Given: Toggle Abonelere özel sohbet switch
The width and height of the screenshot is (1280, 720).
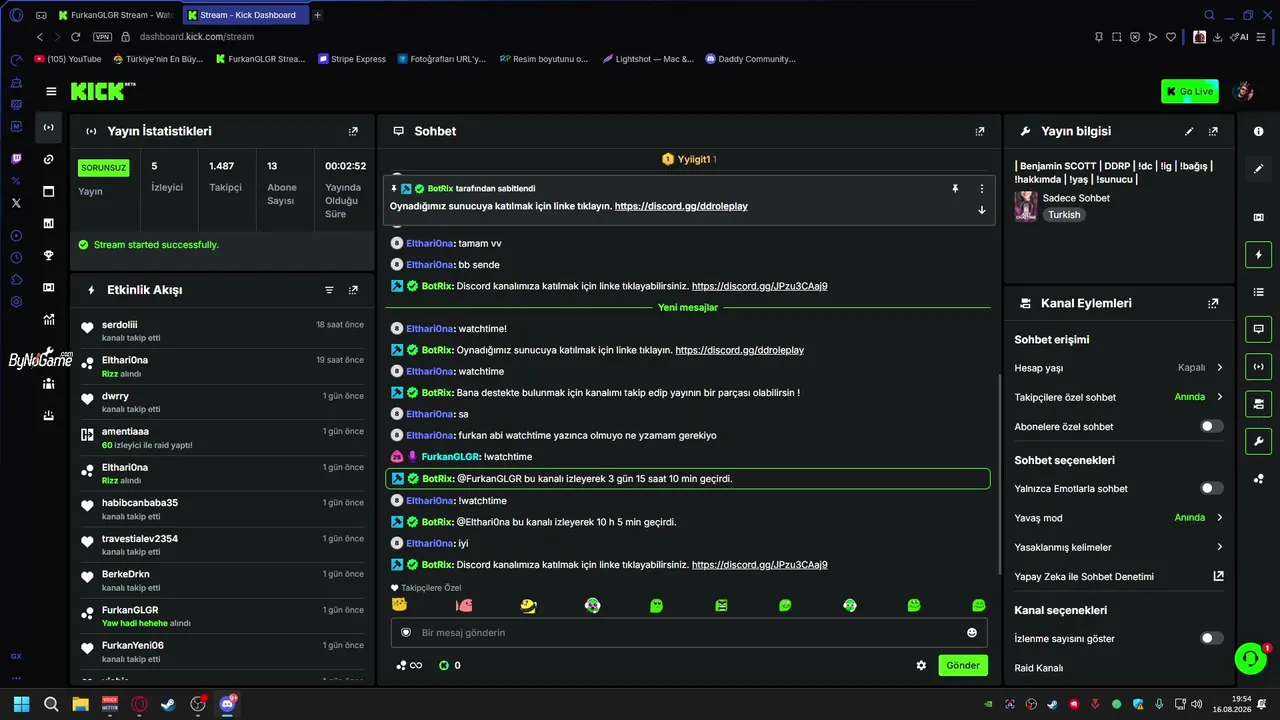Looking at the screenshot, I should (1212, 426).
